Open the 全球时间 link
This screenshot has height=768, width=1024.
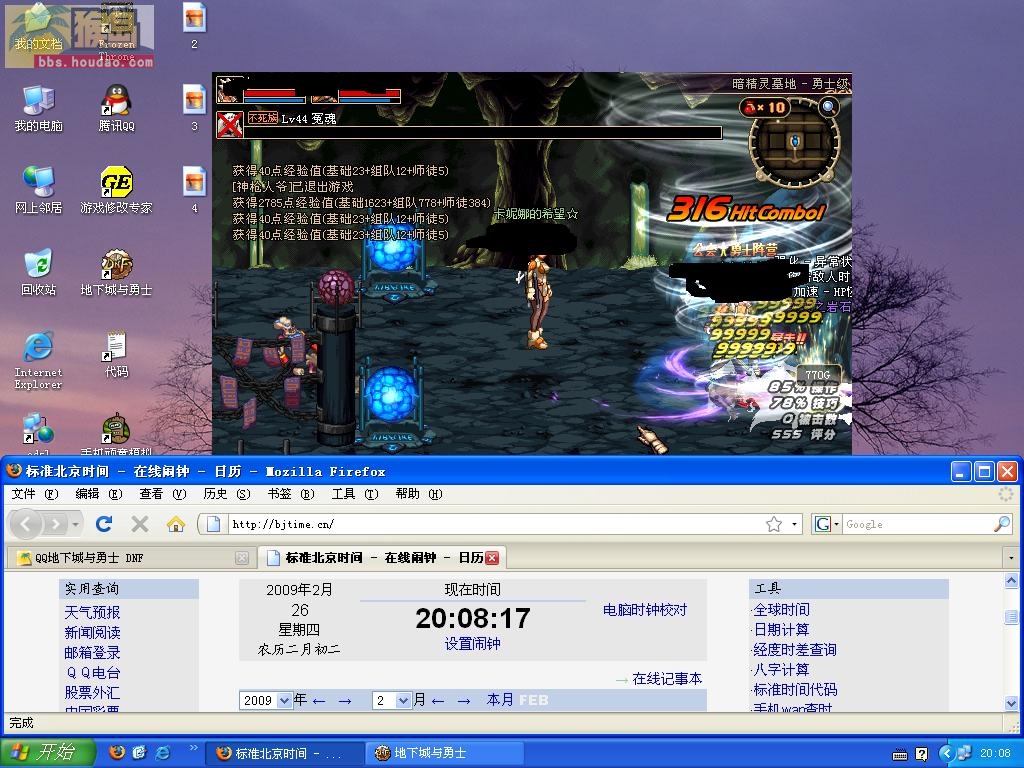[x=782, y=609]
